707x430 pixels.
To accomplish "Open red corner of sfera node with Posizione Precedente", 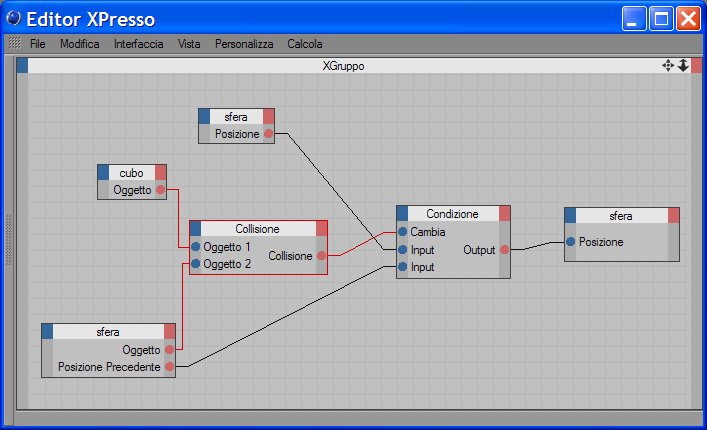I will [x=170, y=332].
